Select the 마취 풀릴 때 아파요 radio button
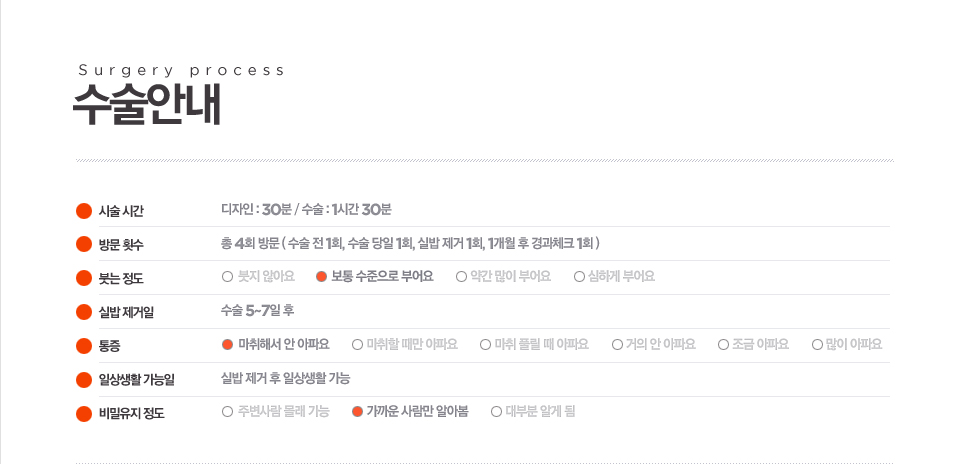963x464 pixels. click(485, 344)
